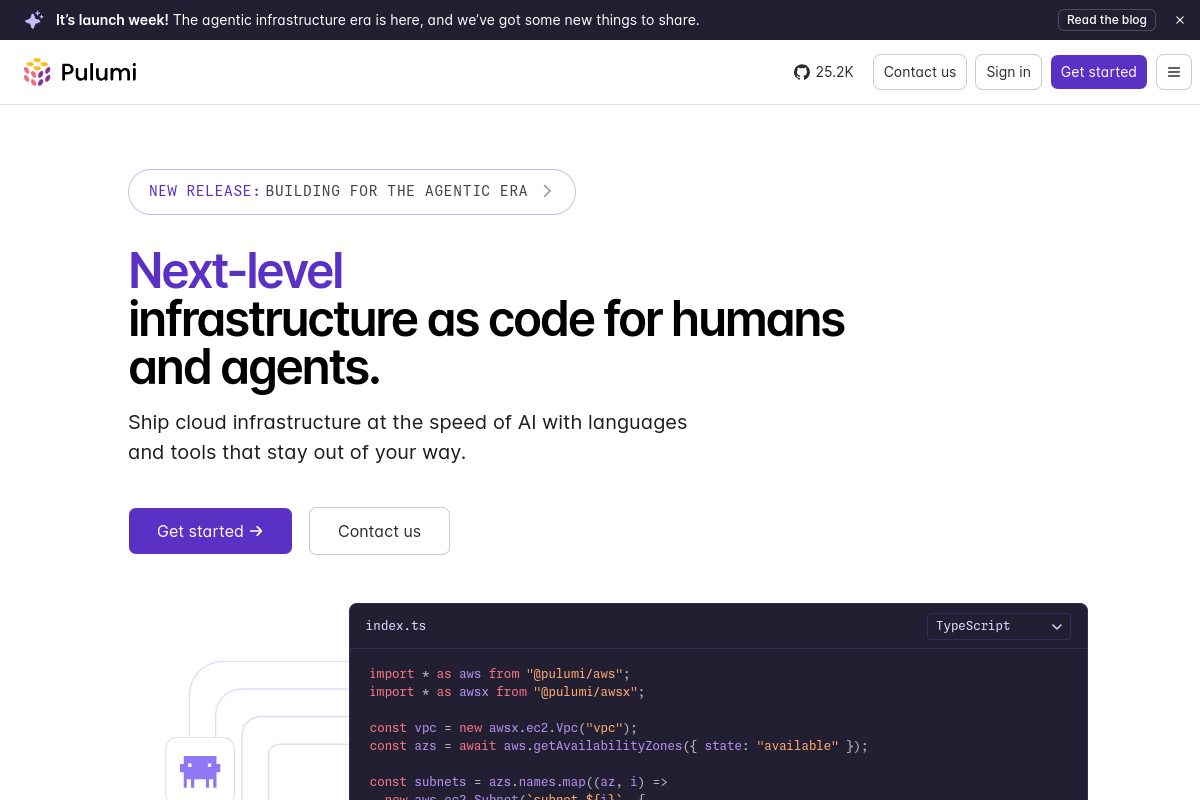Click the 'Sign in' button
The image size is (1200, 800).
[1008, 72]
